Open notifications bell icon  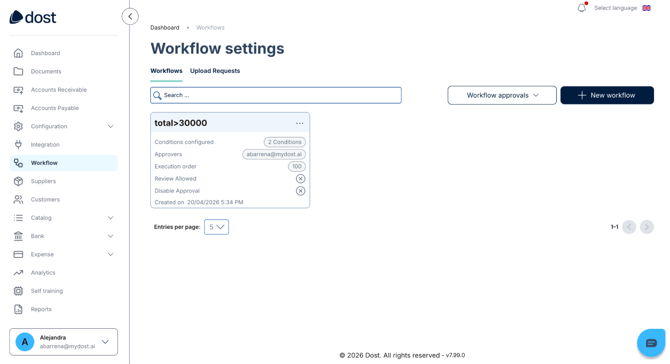pos(582,8)
